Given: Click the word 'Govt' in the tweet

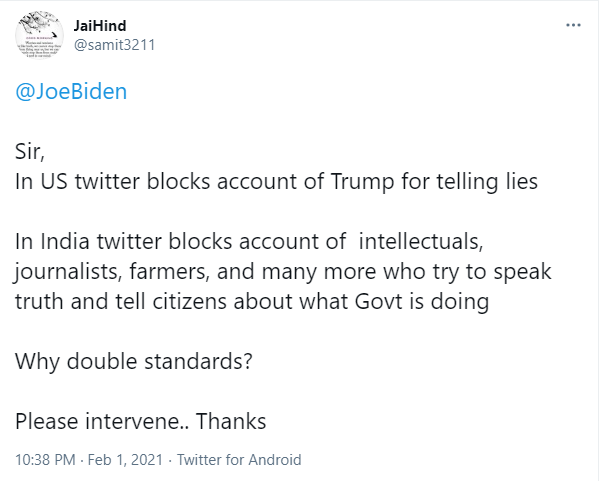Looking at the screenshot, I should click(379, 302).
